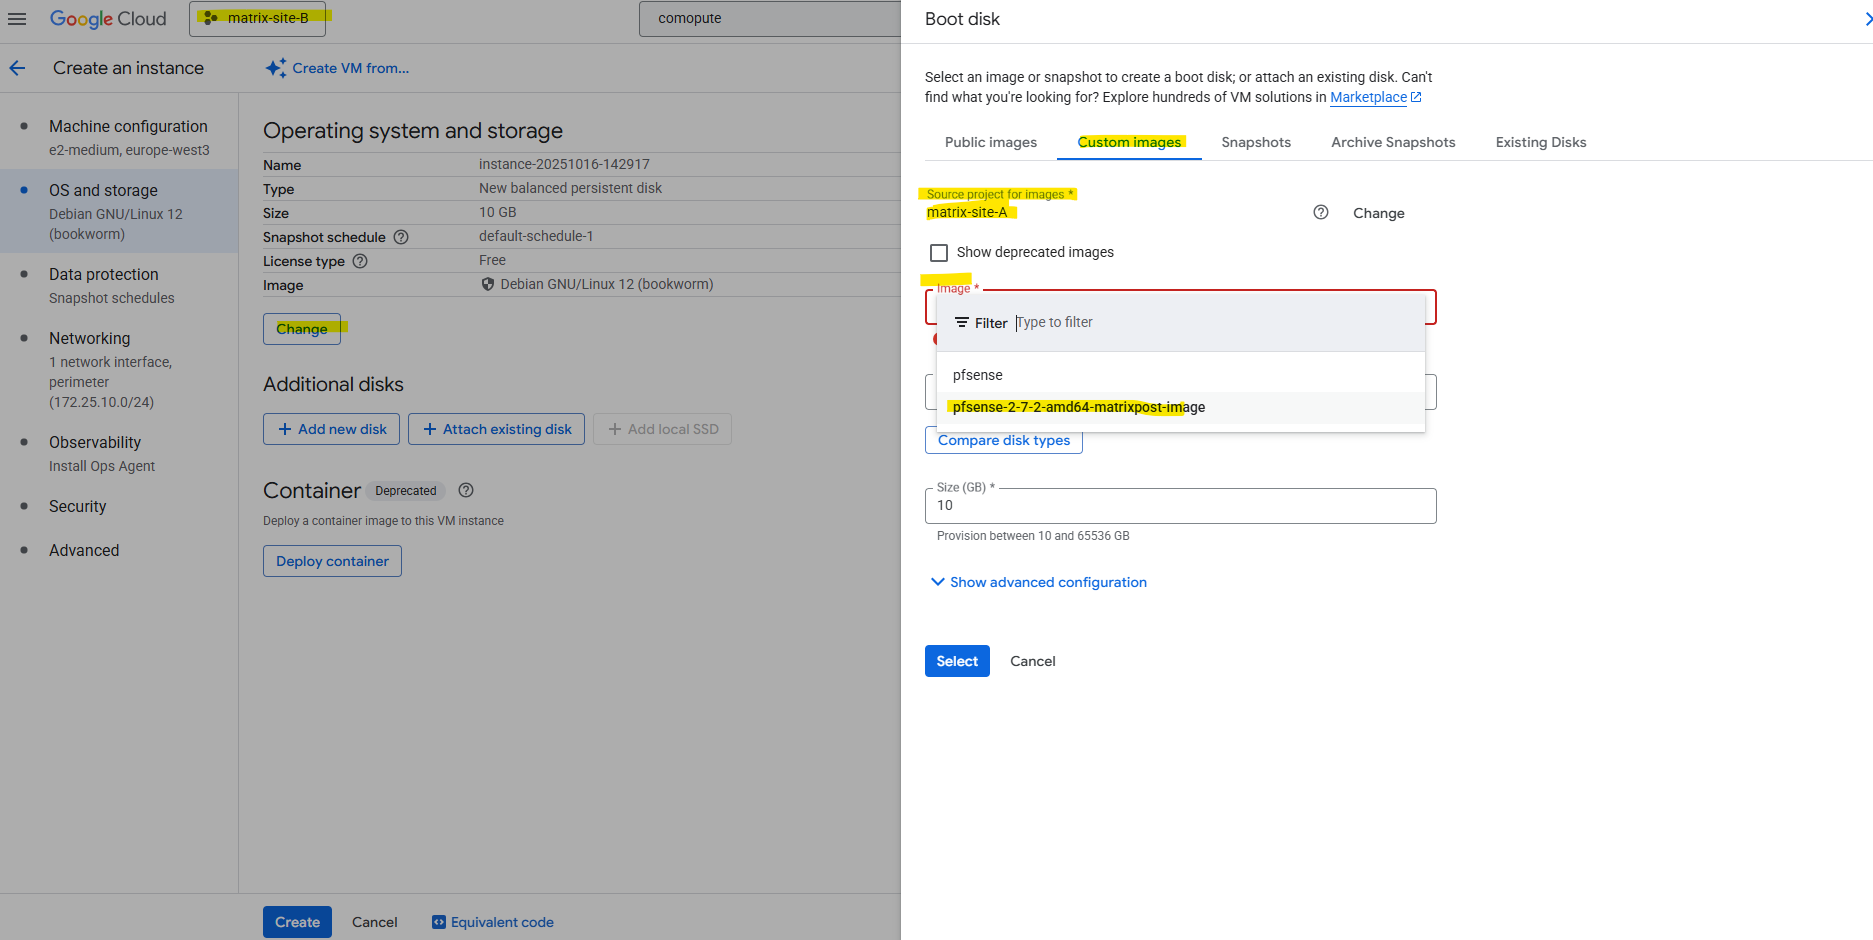Viewport: 1873px width, 940px height.
Task: Click help icon next to License type
Action: pos(360,261)
